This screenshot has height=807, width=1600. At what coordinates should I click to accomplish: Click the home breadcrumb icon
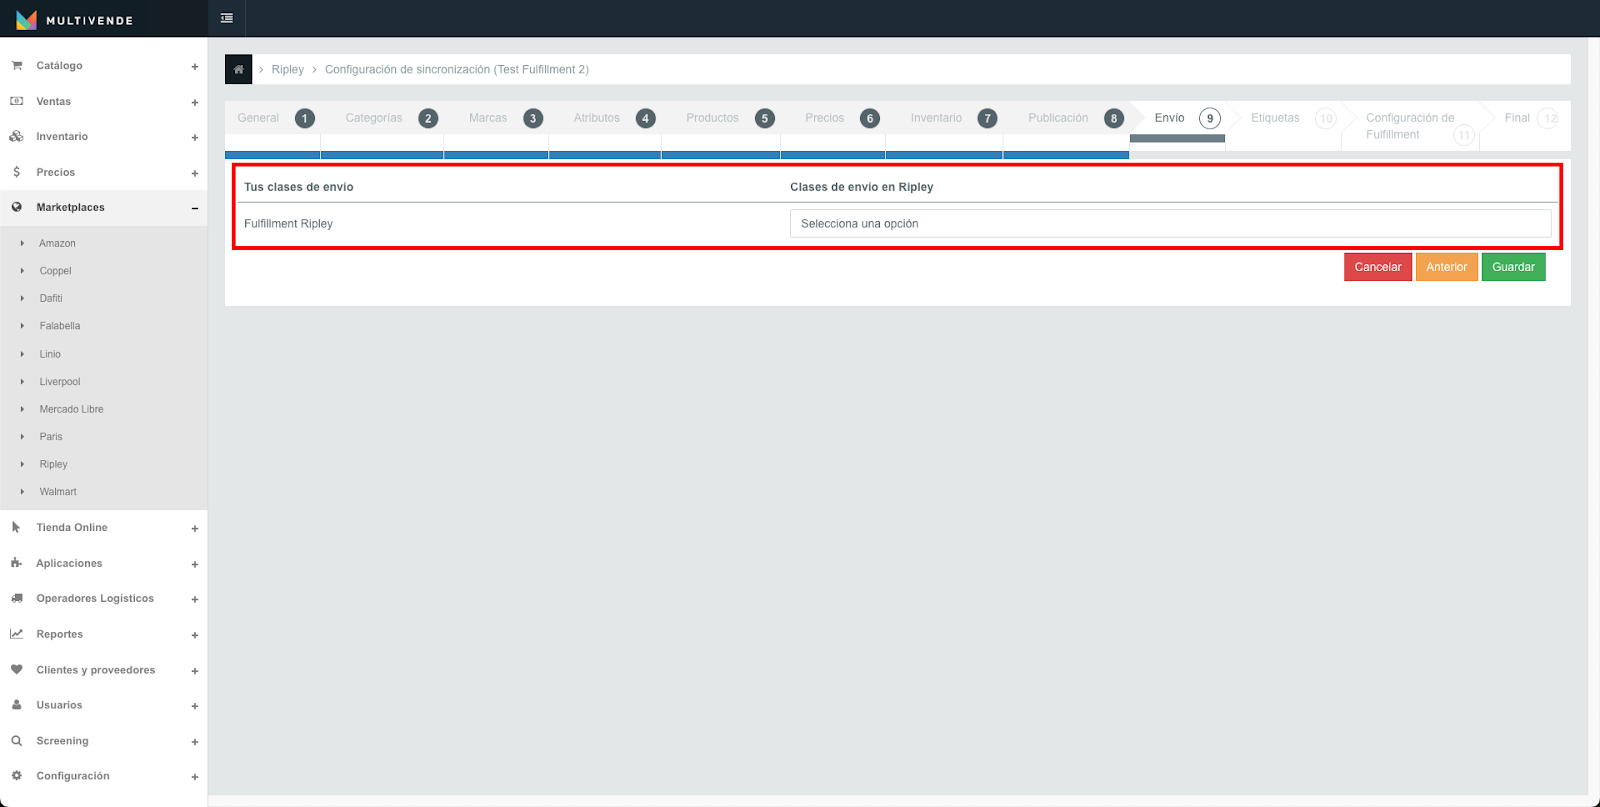(238, 69)
